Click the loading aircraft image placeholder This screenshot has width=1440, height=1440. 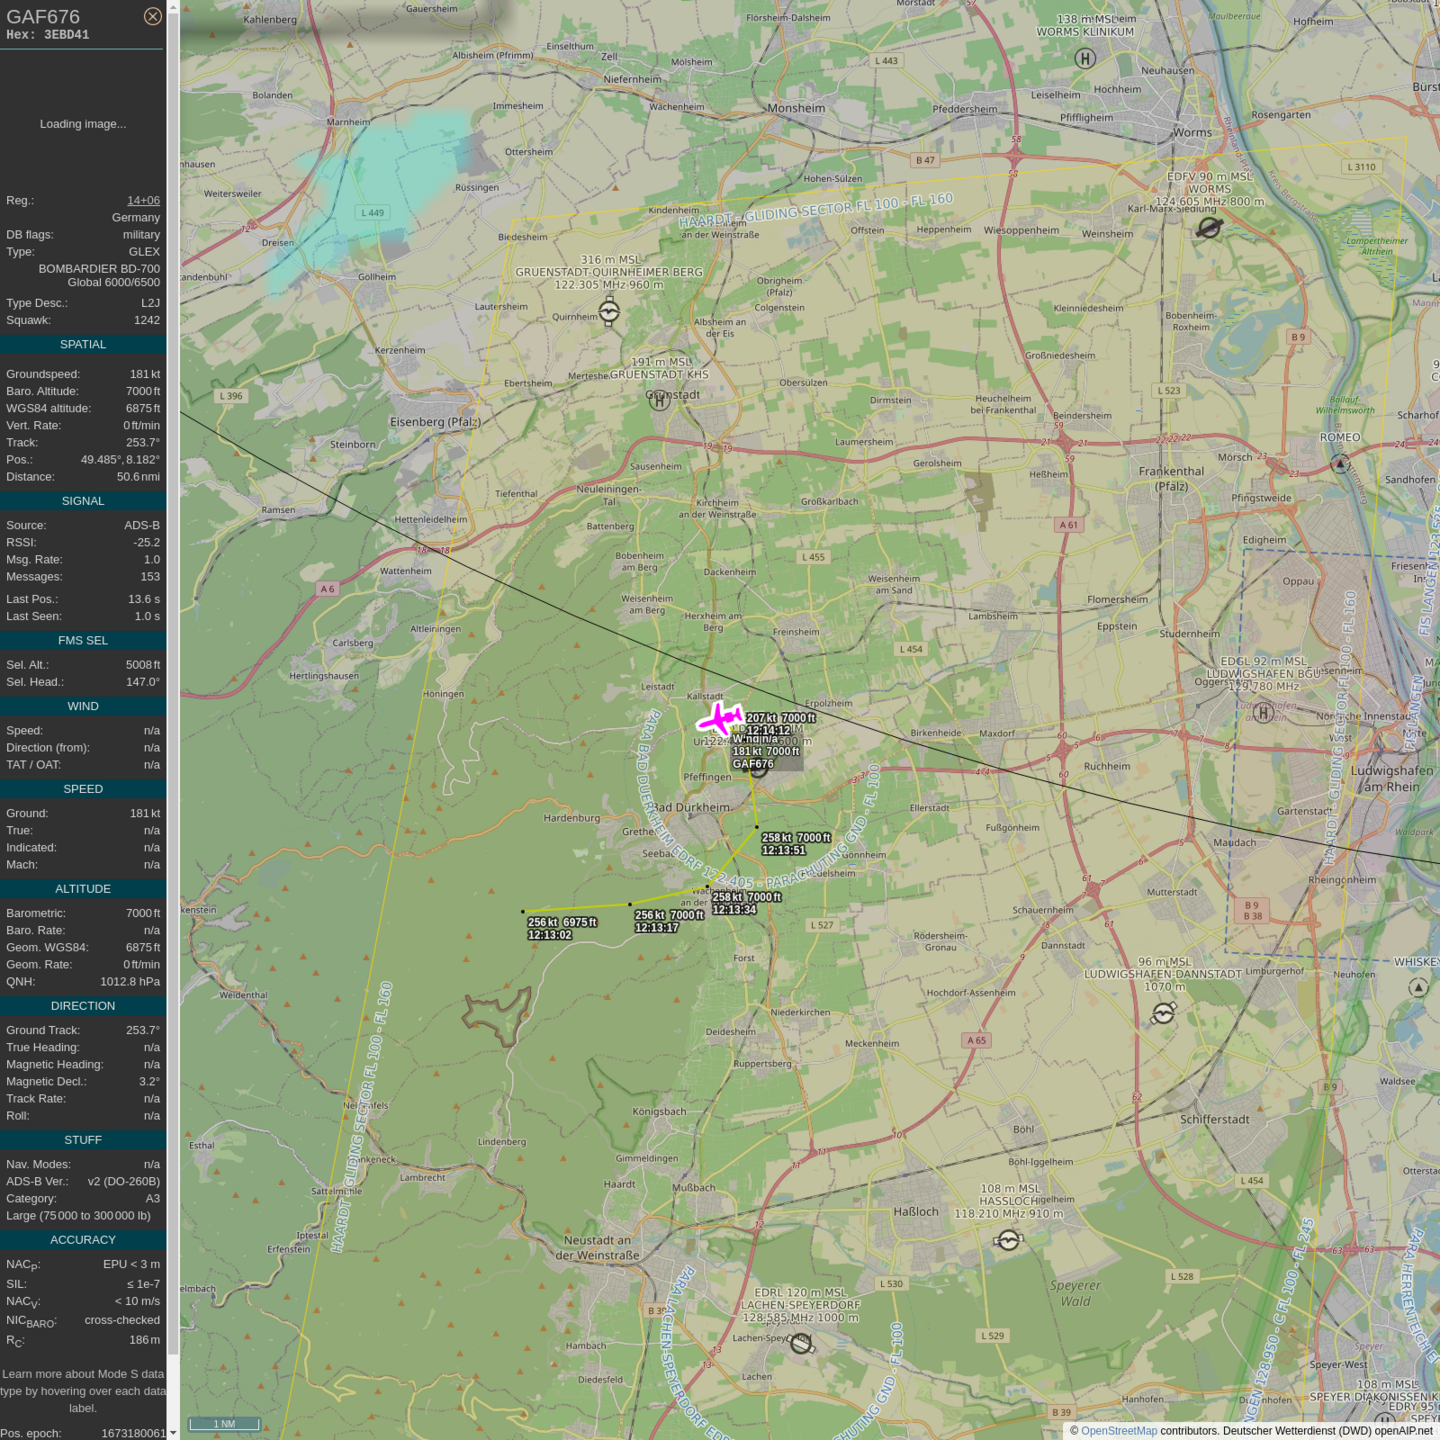pos(83,124)
